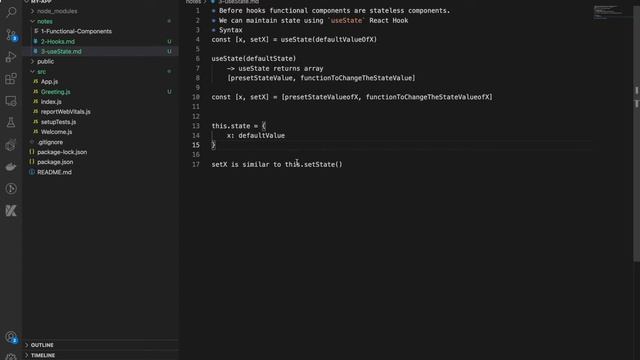Viewport: 640px width, 360px height.
Task: Click the highlighted 'useState' code on line 2
Action: click(346, 20)
